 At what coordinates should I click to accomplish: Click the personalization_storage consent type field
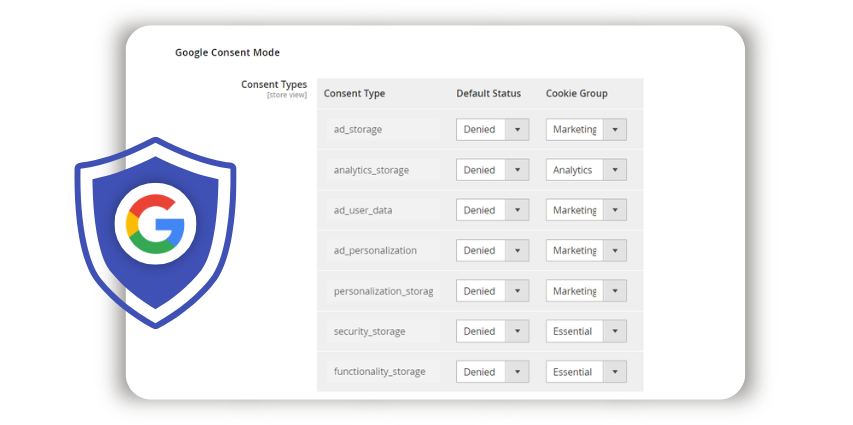click(383, 291)
